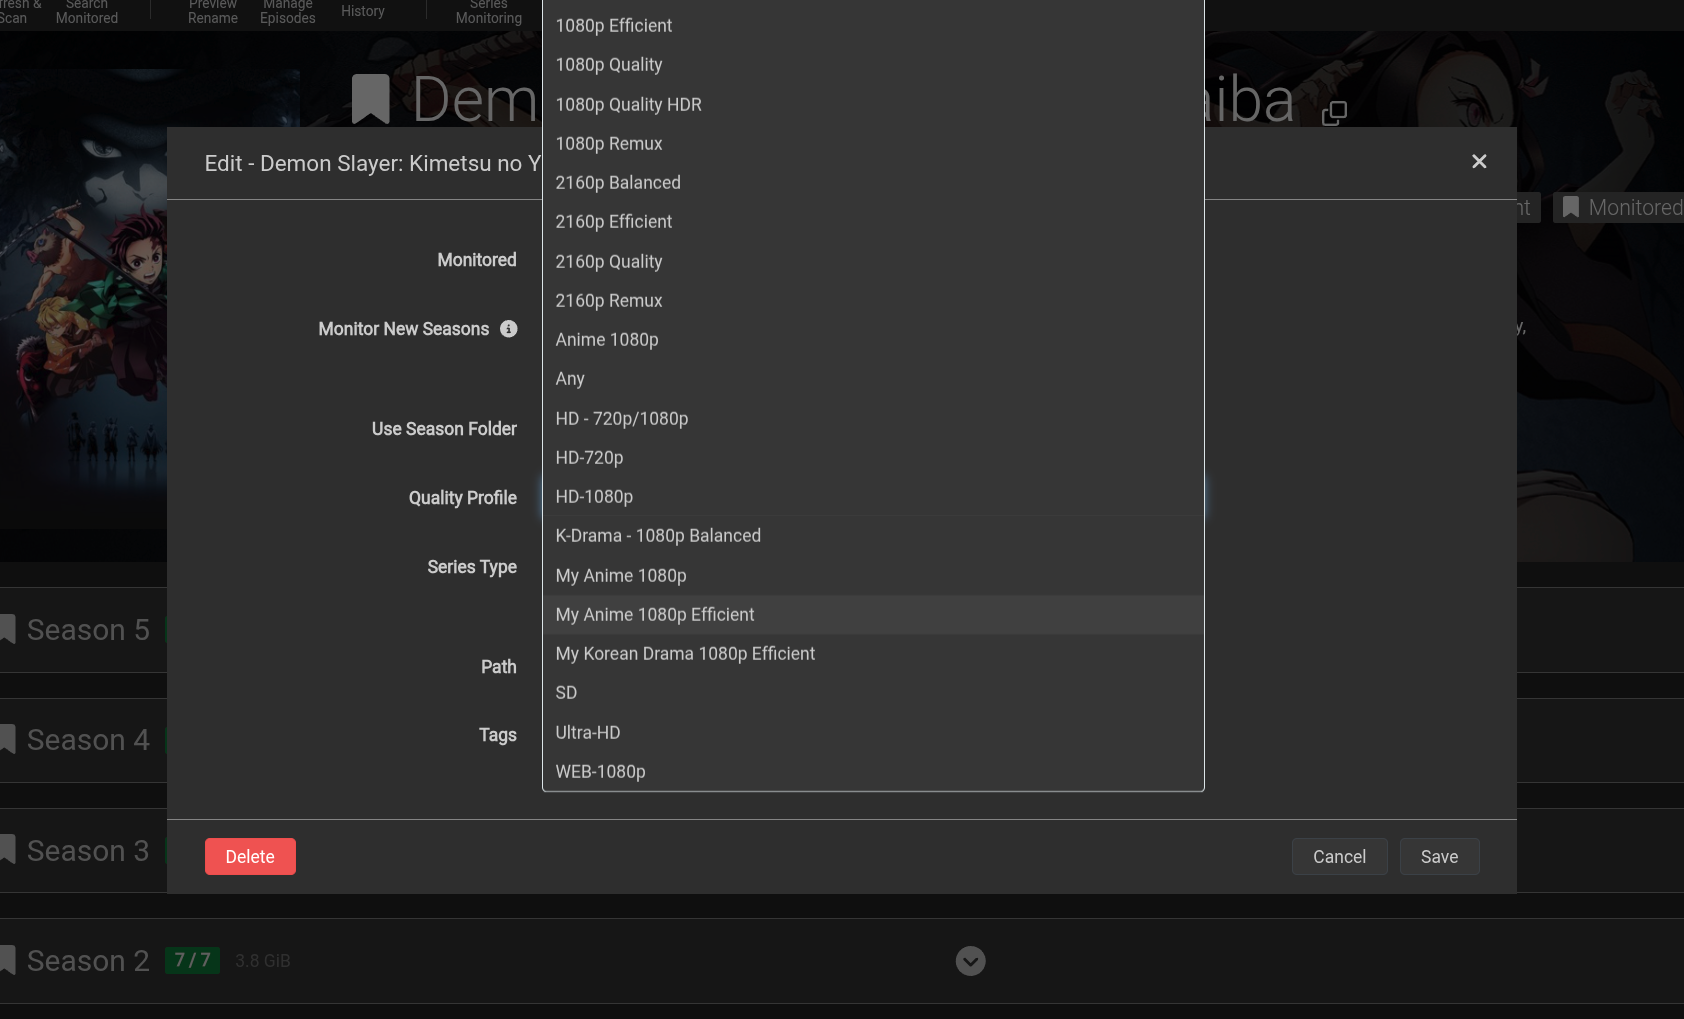Open Manage Episodes in the toolbar
This screenshot has height=1019, width=1684.
[x=288, y=11]
